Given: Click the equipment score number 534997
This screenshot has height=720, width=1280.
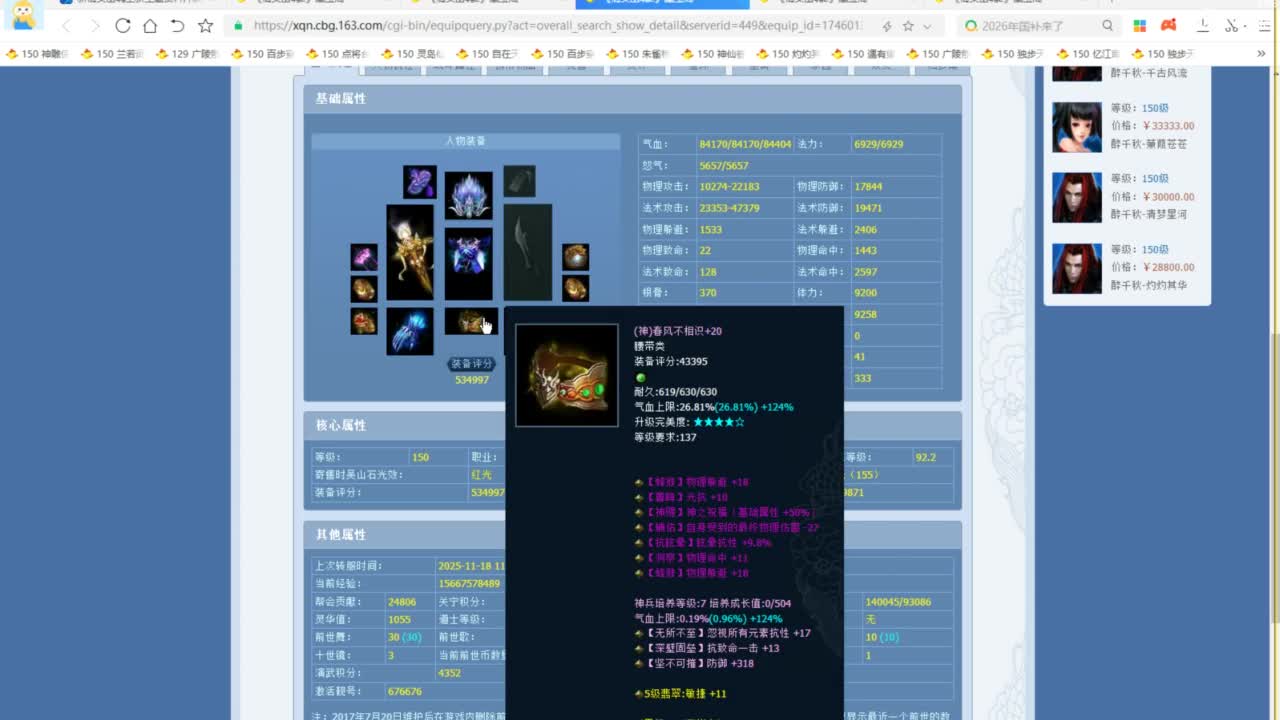Looking at the screenshot, I should pyautogui.click(x=472, y=380).
